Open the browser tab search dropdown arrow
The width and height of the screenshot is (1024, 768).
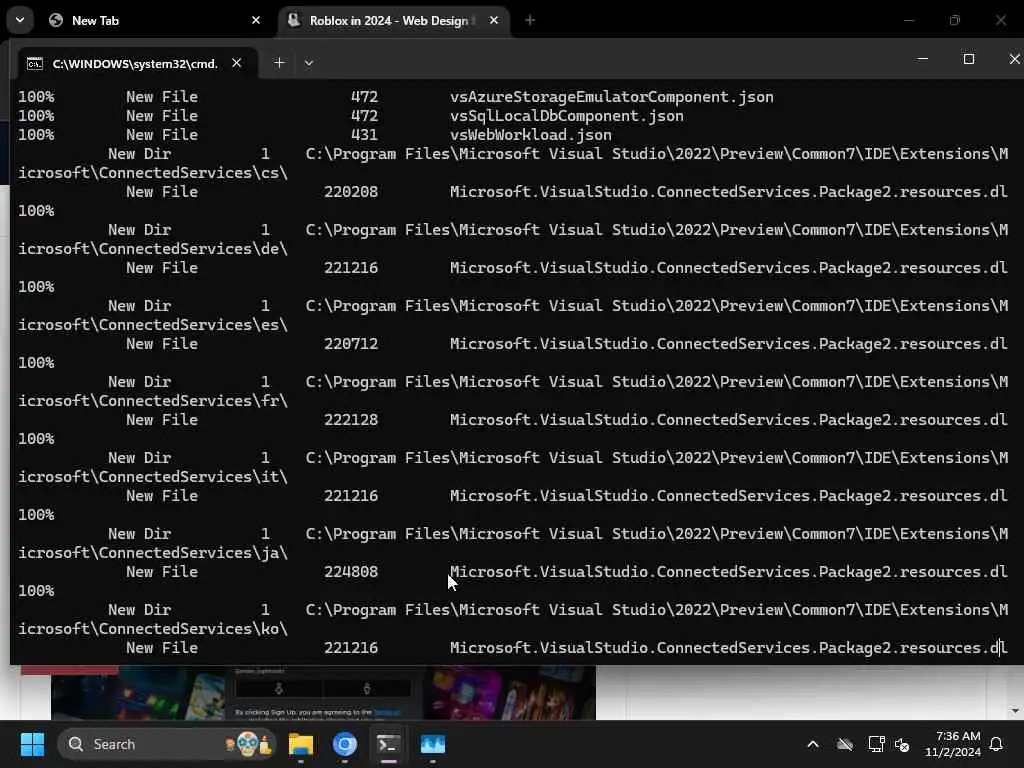point(20,20)
